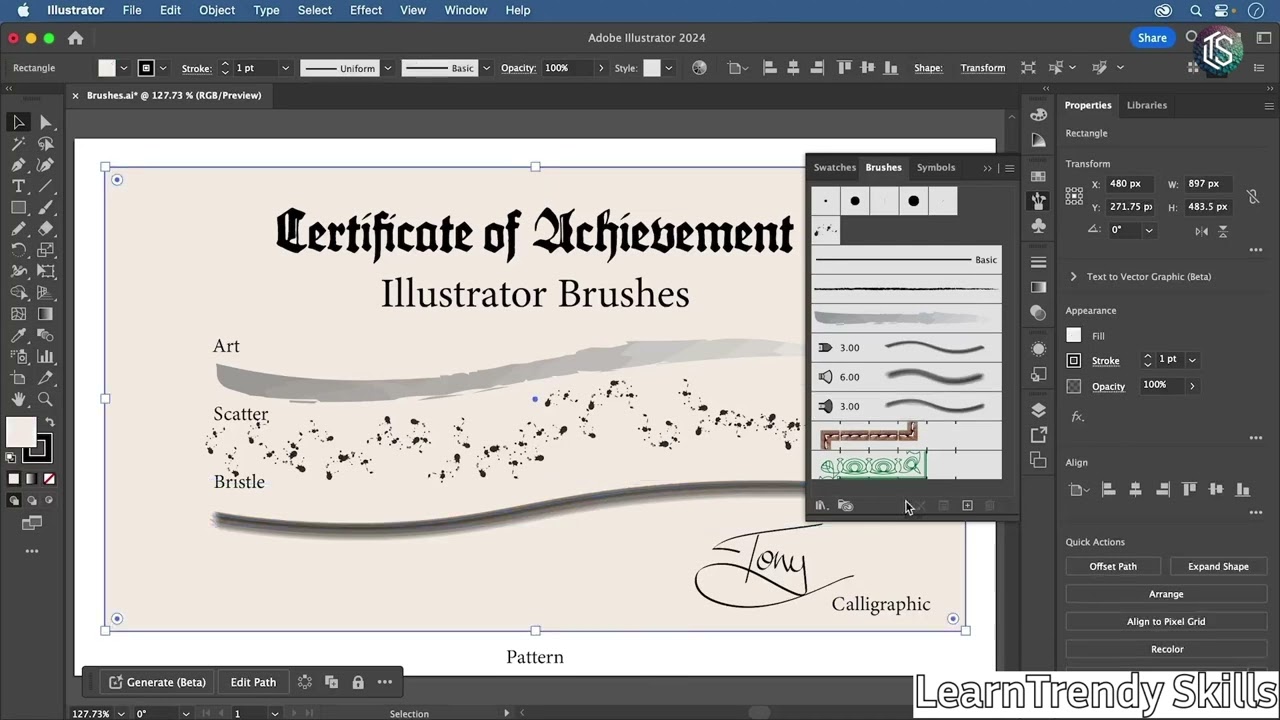Click the X position input field

(x=1131, y=184)
